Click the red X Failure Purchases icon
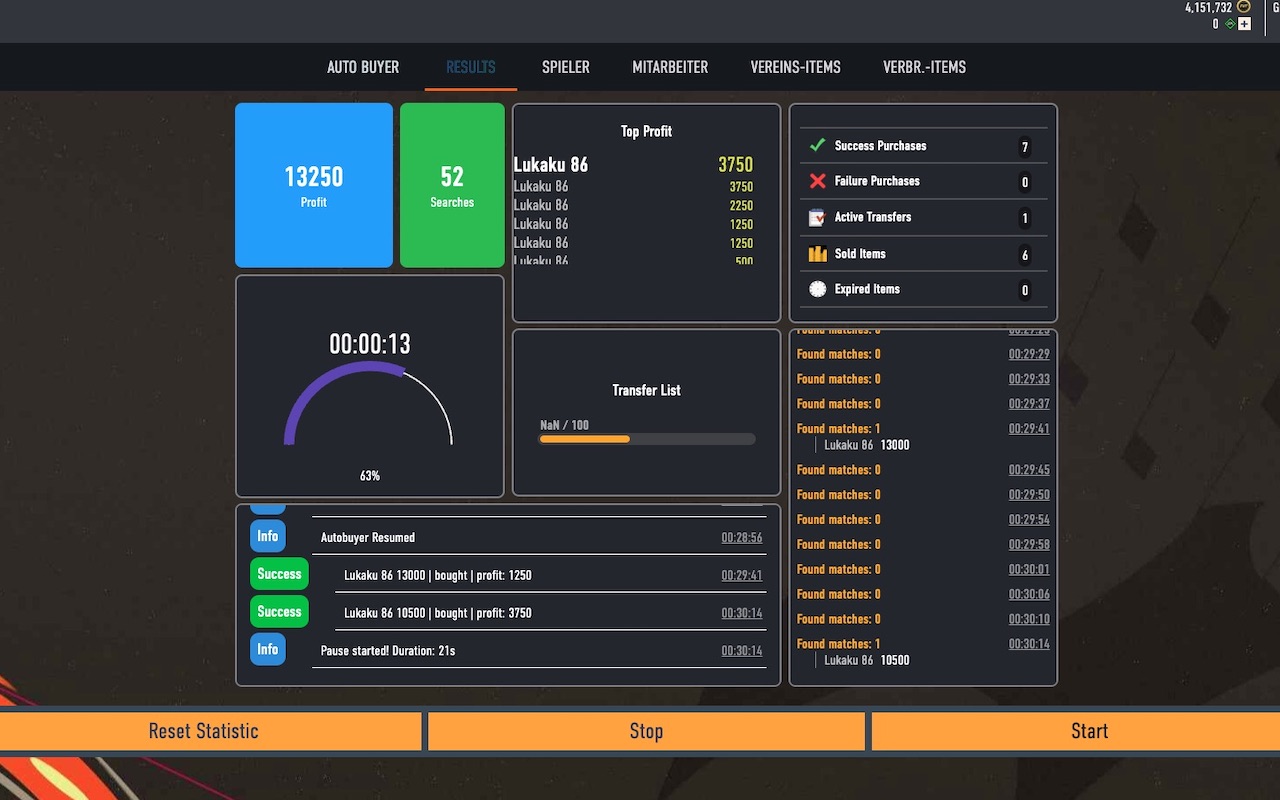1280x800 pixels. pos(817,181)
